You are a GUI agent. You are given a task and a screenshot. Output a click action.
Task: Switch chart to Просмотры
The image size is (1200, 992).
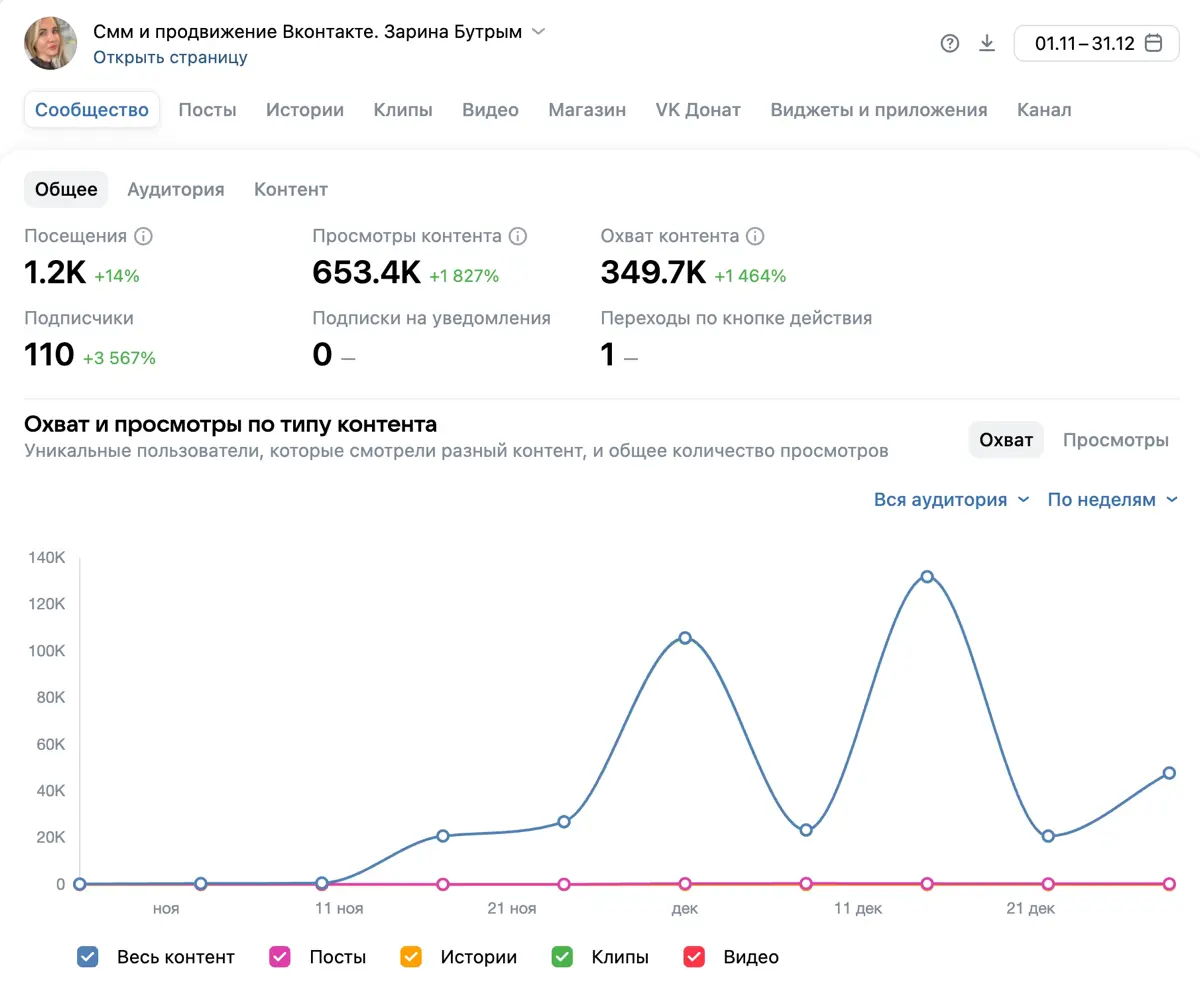(x=1116, y=440)
